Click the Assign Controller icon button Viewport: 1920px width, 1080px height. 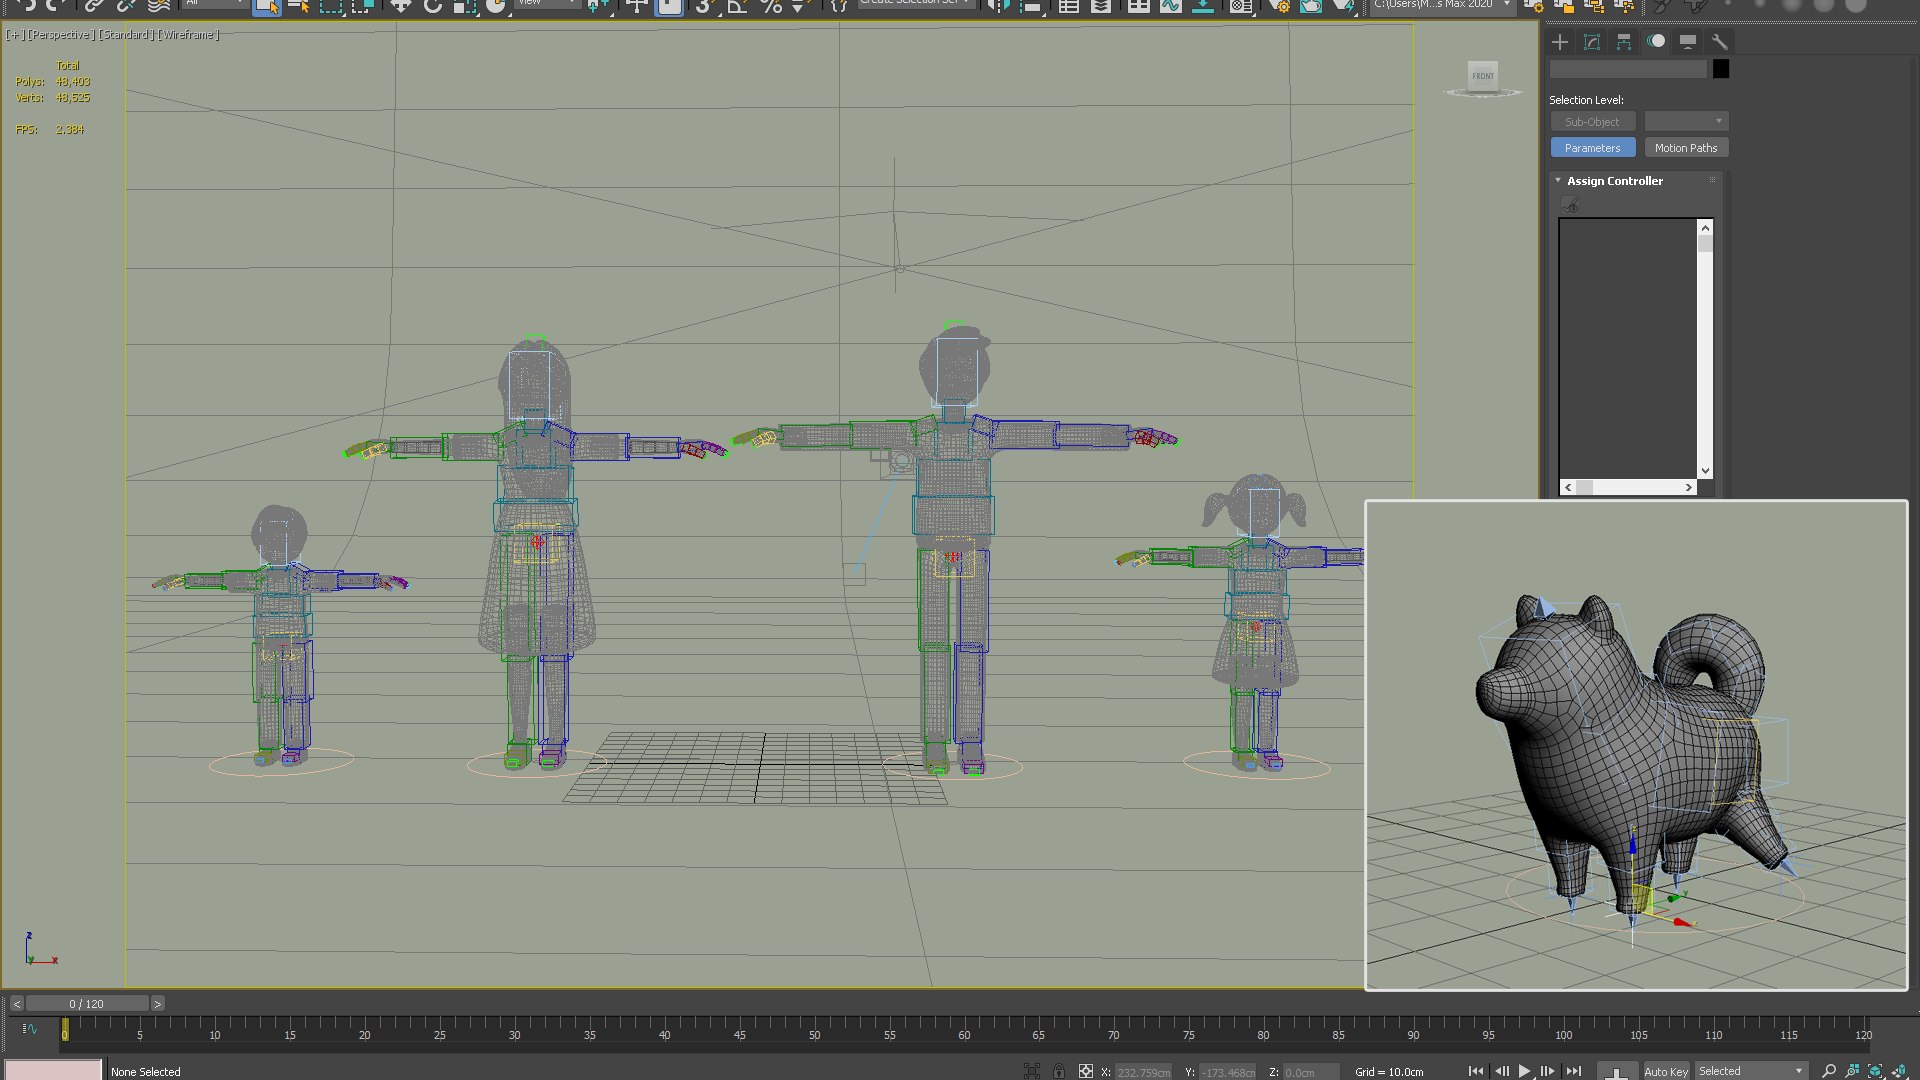click(1570, 205)
